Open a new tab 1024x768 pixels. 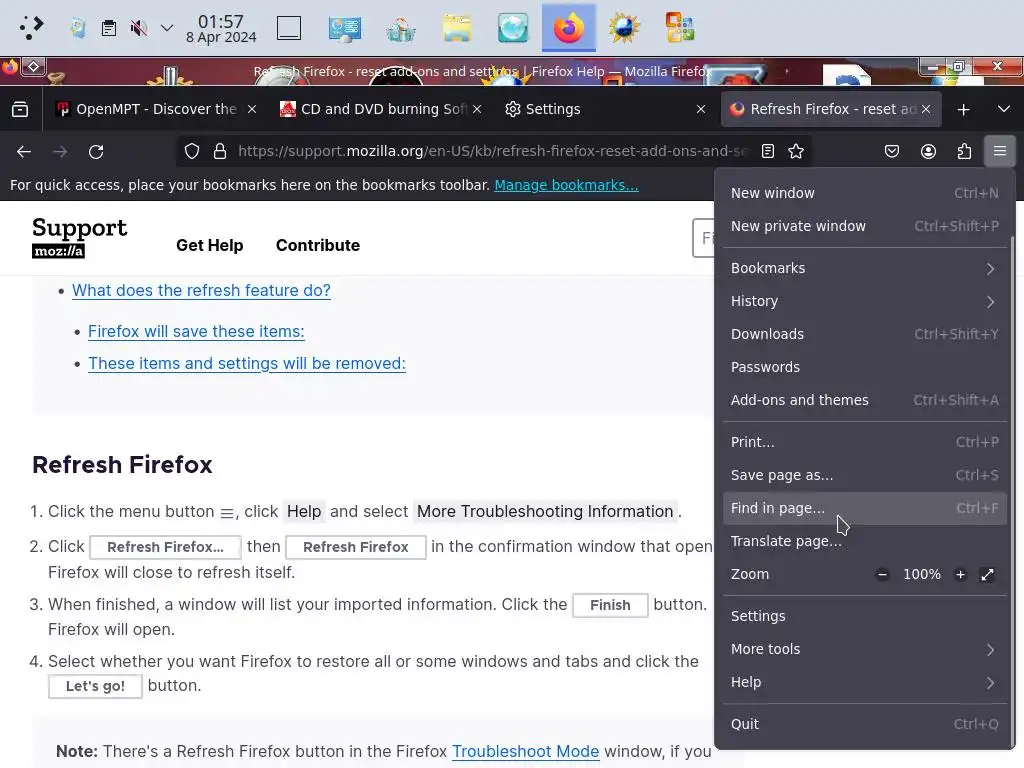click(x=963, y=110)
